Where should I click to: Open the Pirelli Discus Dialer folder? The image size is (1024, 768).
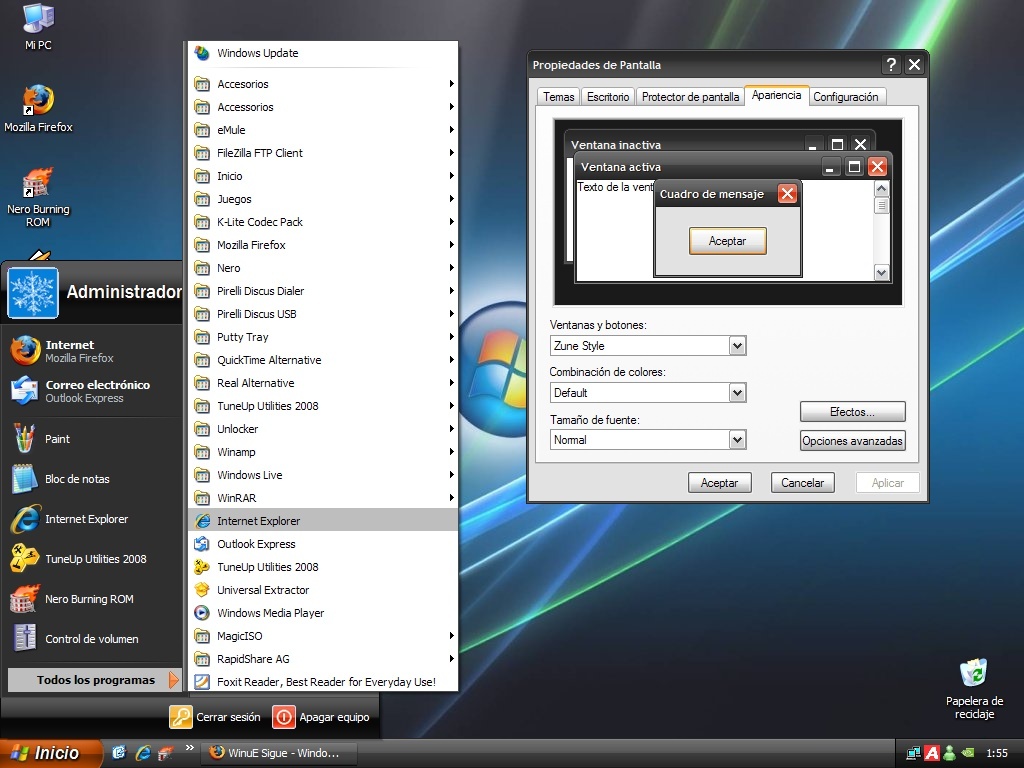[x=323, y=291]
